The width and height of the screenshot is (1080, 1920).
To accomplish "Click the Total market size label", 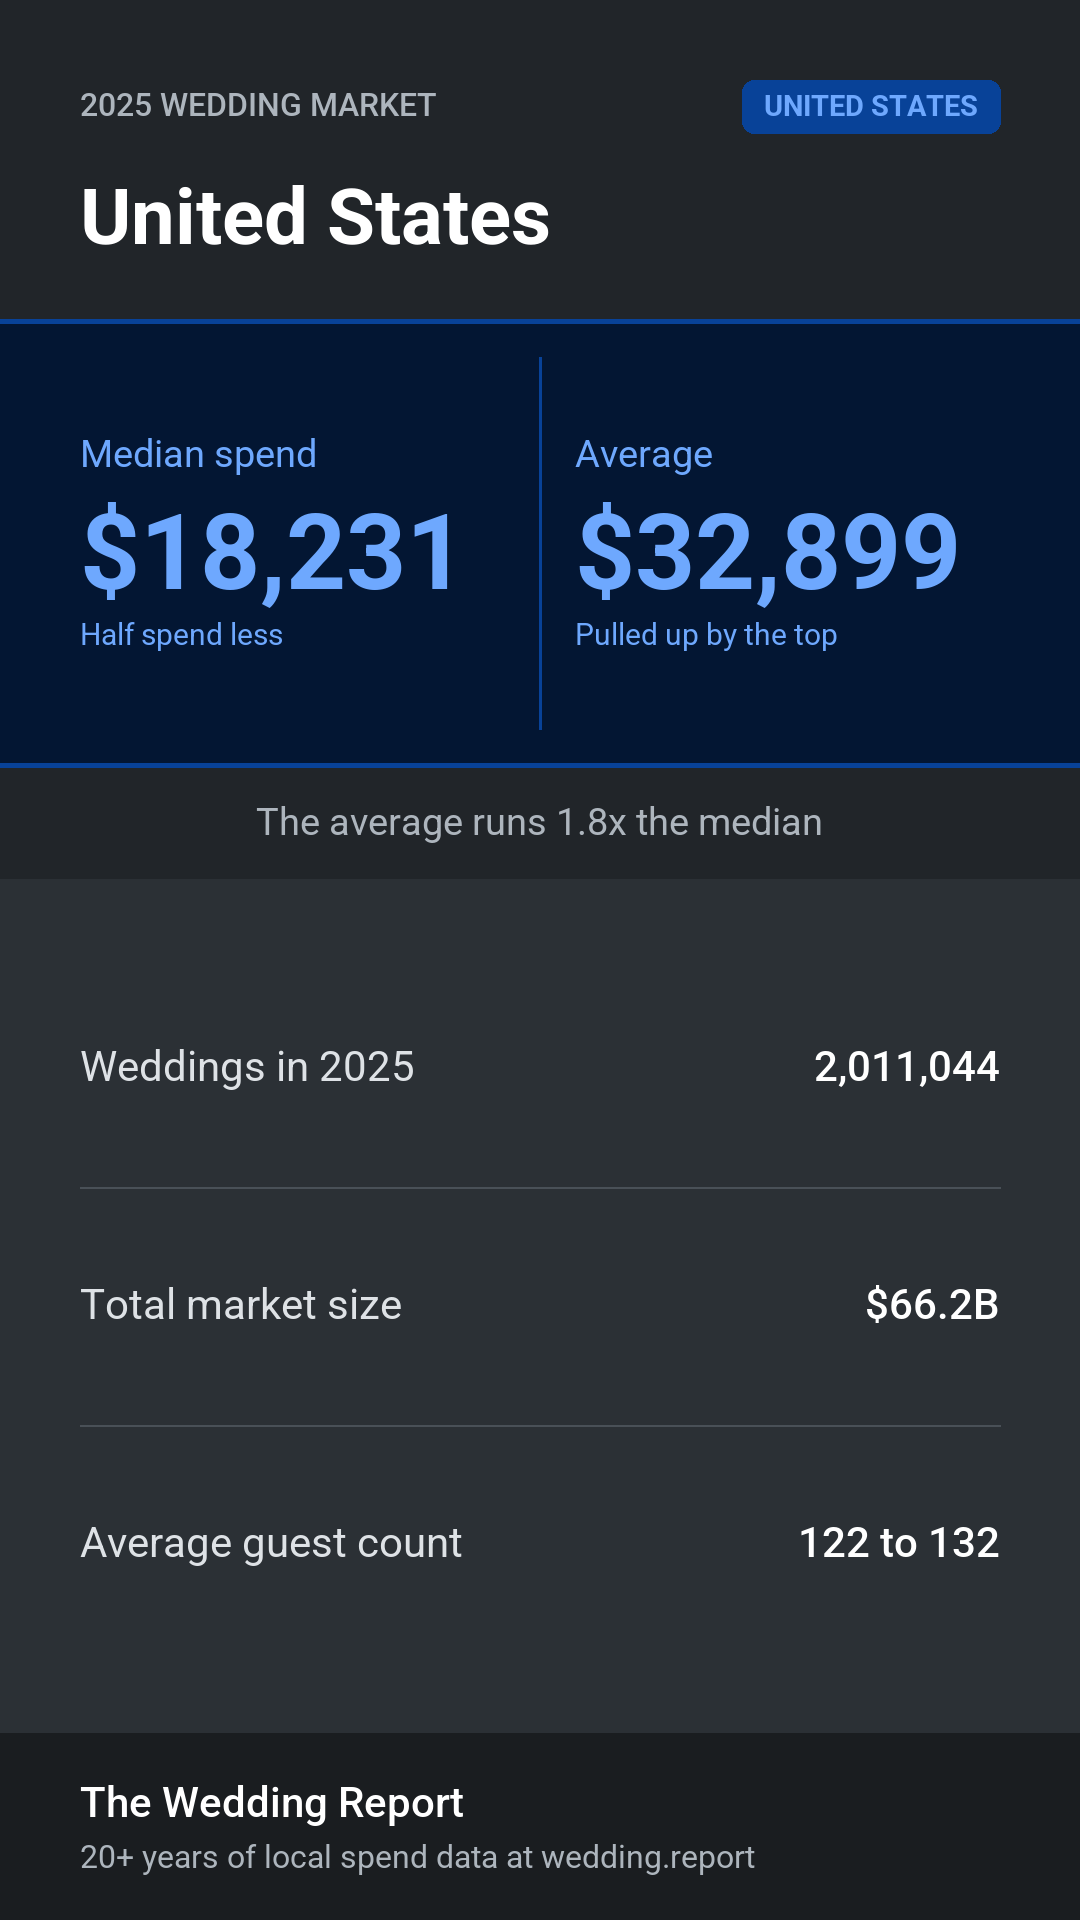I will pos(241,1305).
